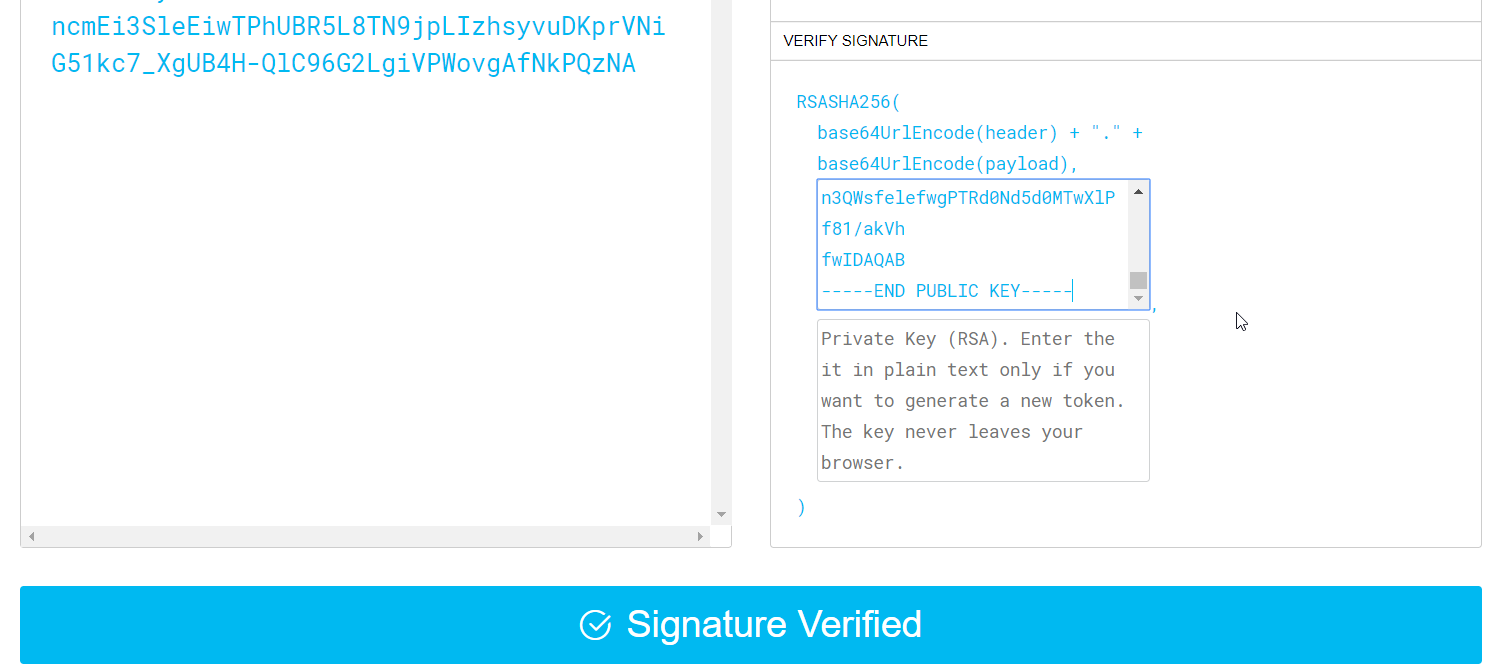Image resolution: width=1493 pixels, height=672 pixels.
Task: Click the Signature Verified checkmark icon
Action: (595, 625)
